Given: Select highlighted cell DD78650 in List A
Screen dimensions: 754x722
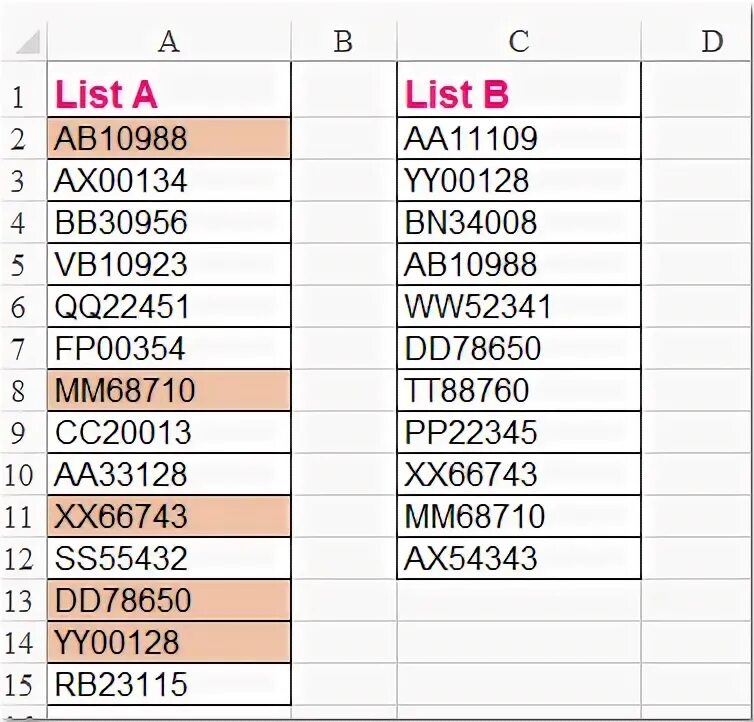Looking at the screenshot, I should [169, 600].
